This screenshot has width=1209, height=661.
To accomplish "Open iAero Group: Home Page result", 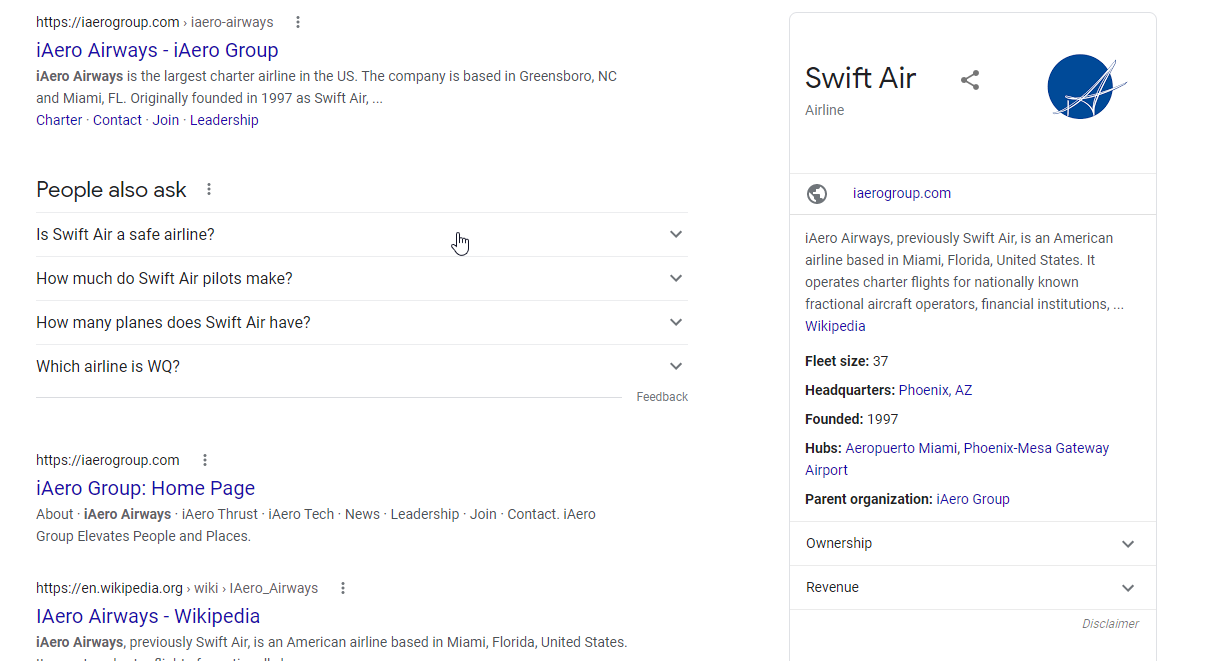I will coord(146,488).
